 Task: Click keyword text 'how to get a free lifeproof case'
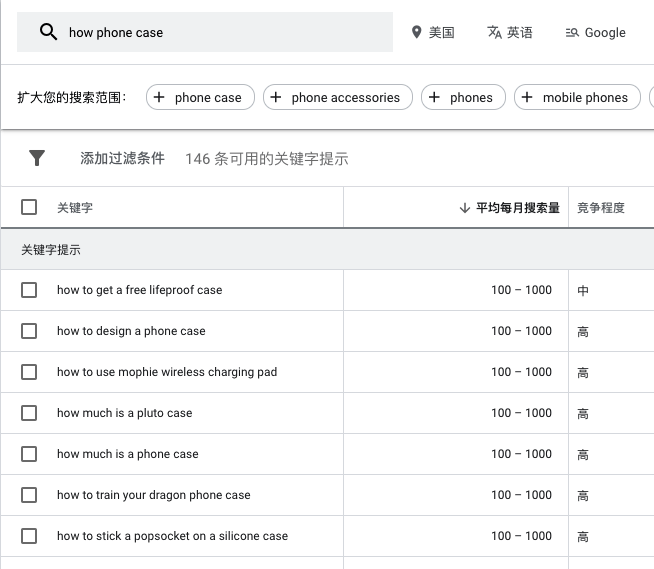[x=140, y=290]
